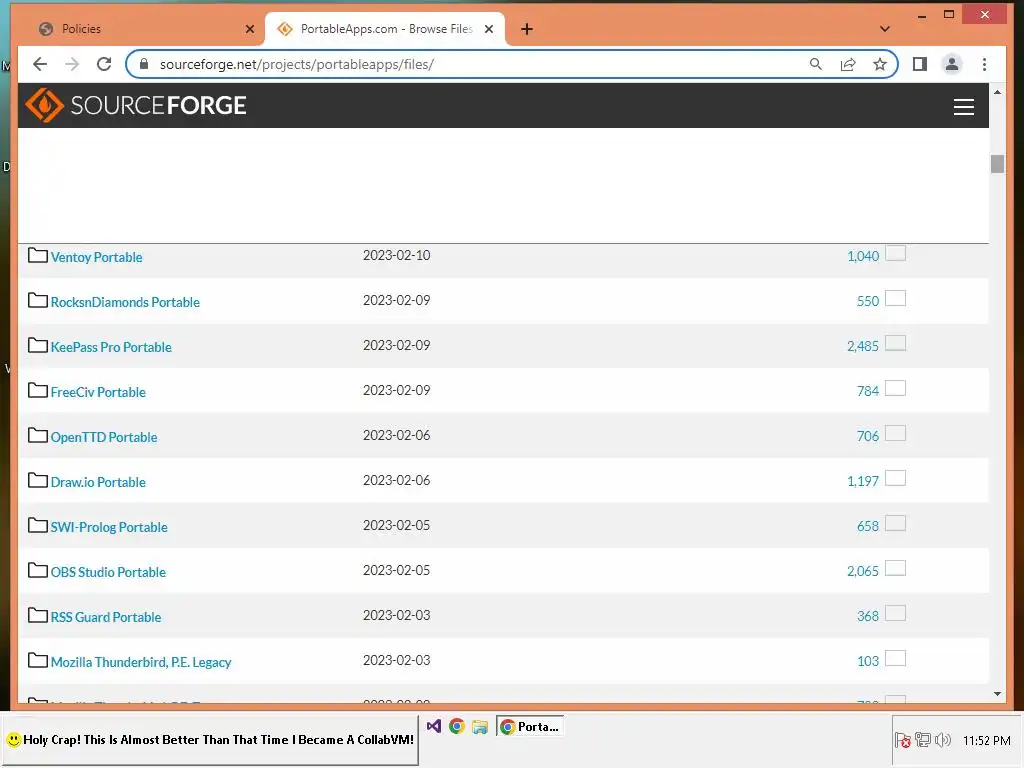
Task: Bookmark this page with the star icon
Action: point(880,64)
